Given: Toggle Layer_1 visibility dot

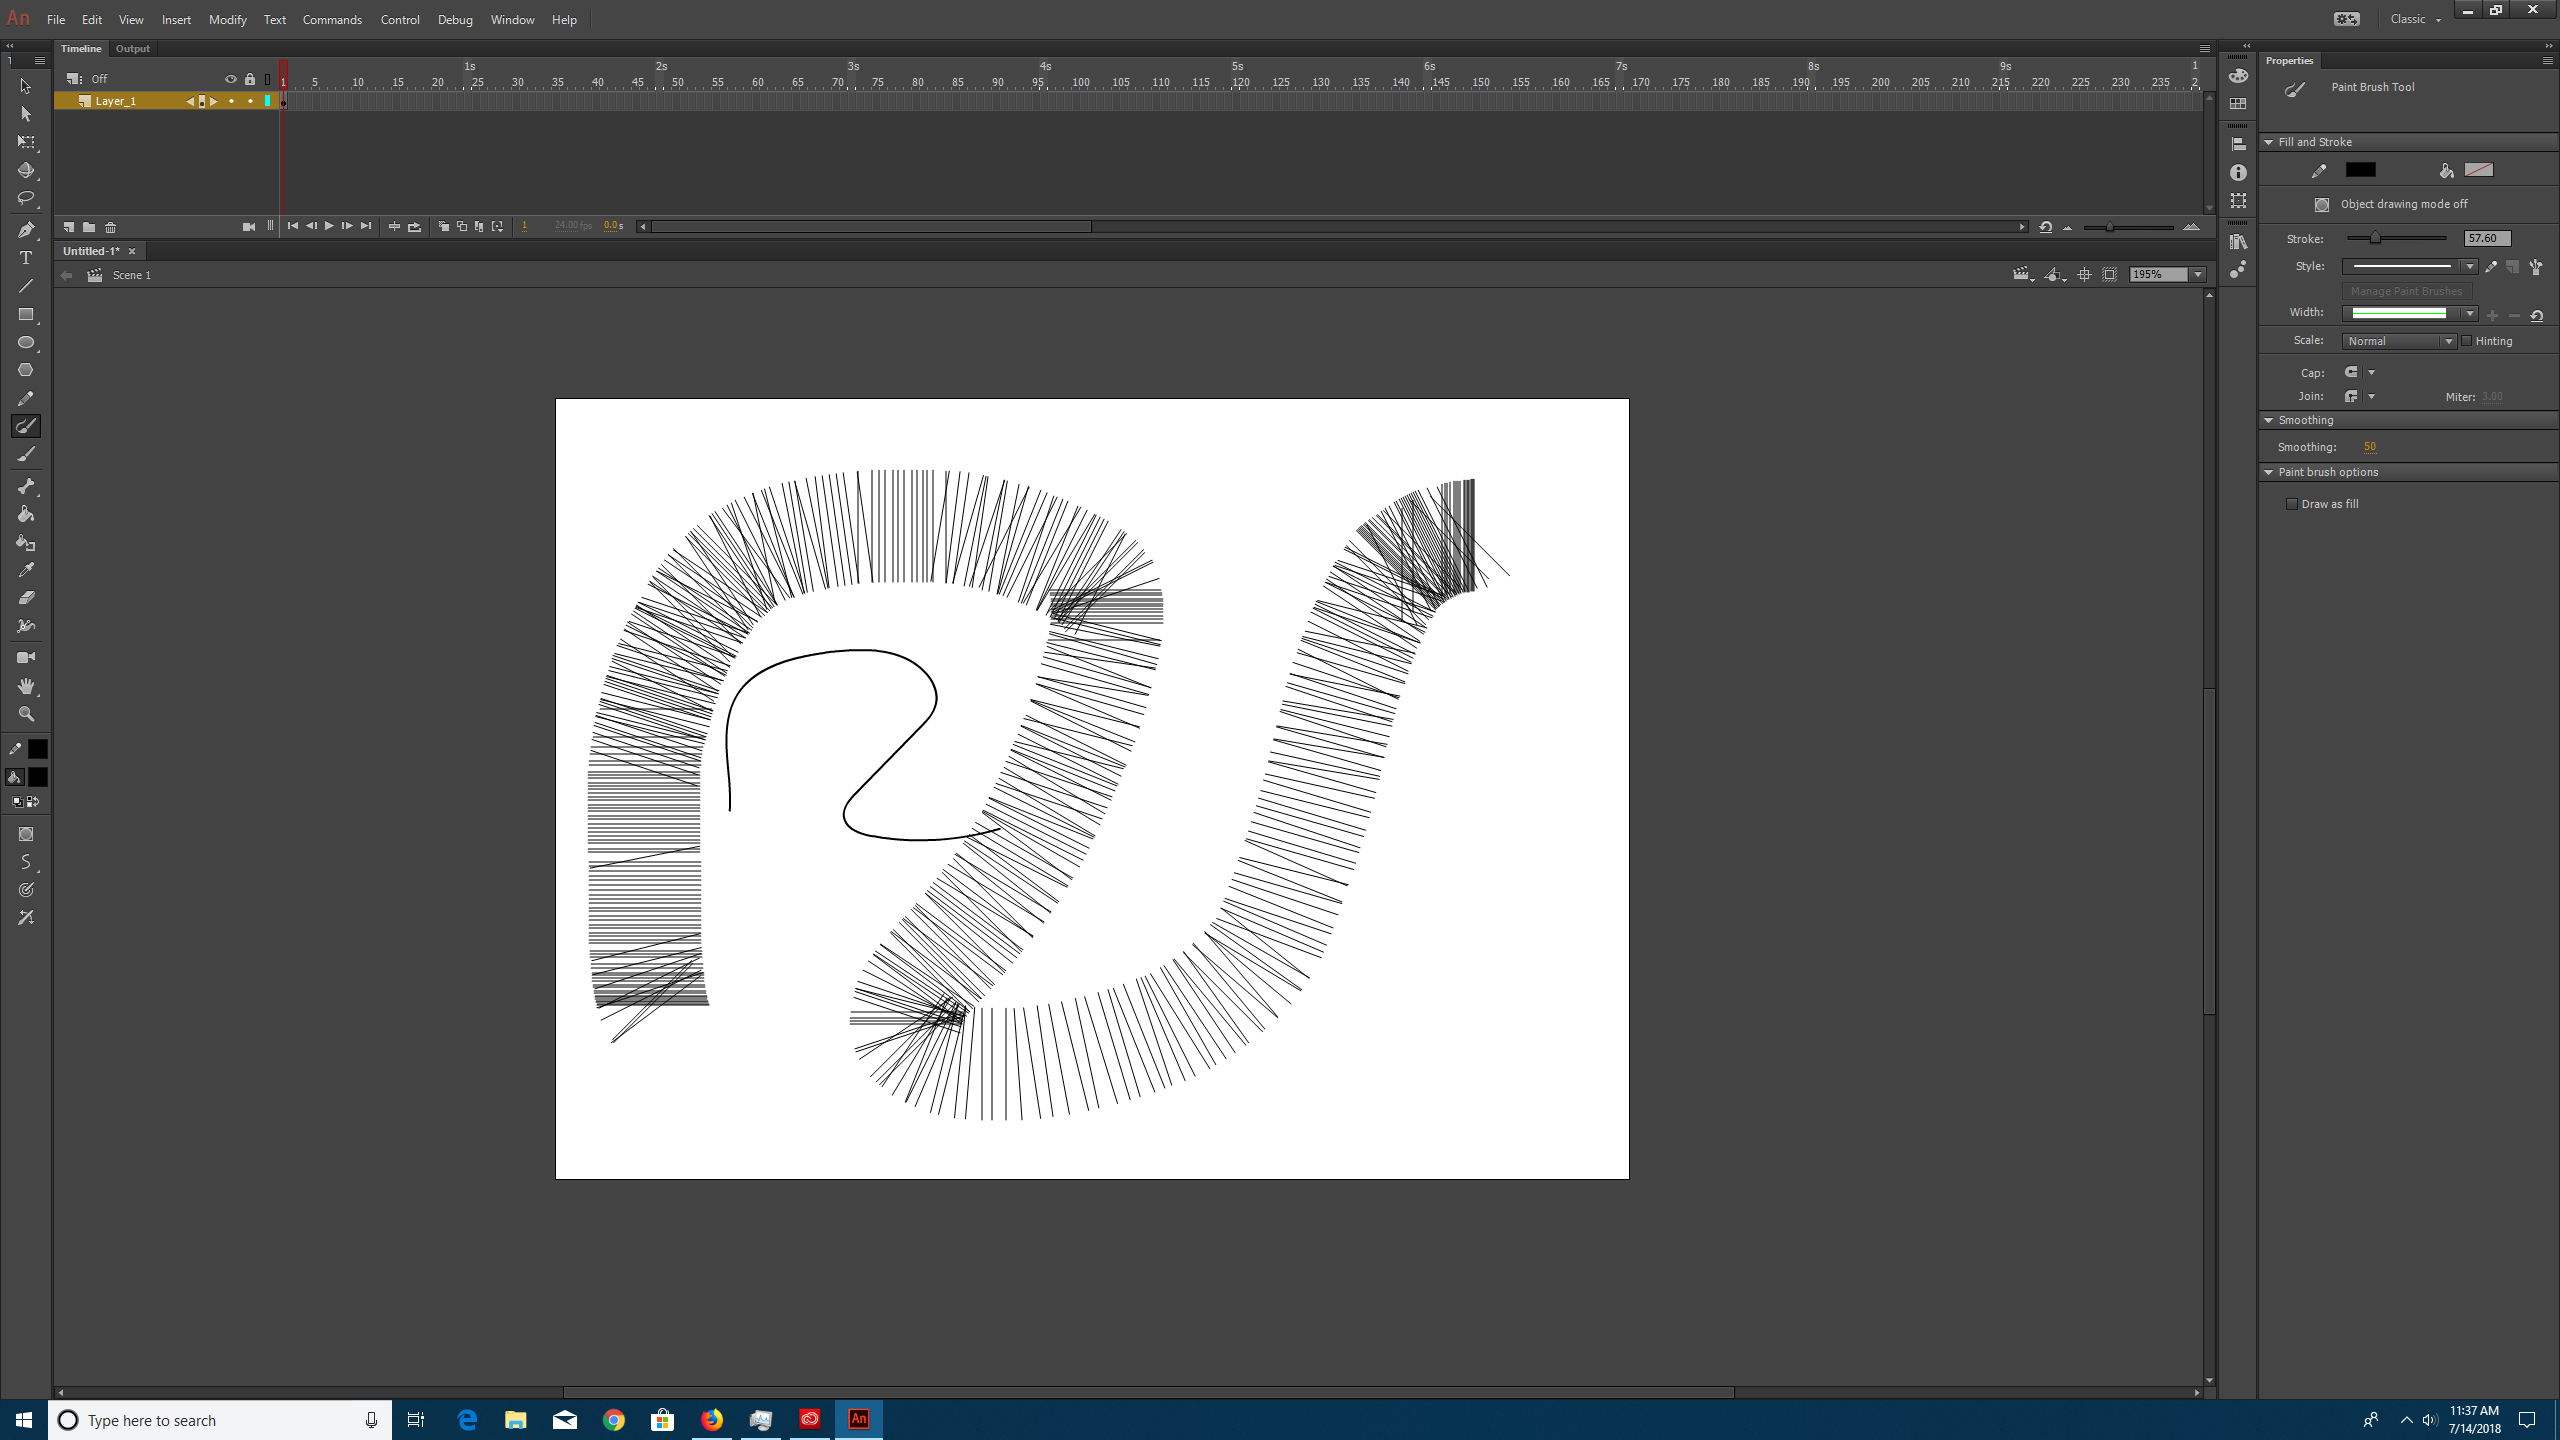Looking at the screenshot, I should point(231,101).
